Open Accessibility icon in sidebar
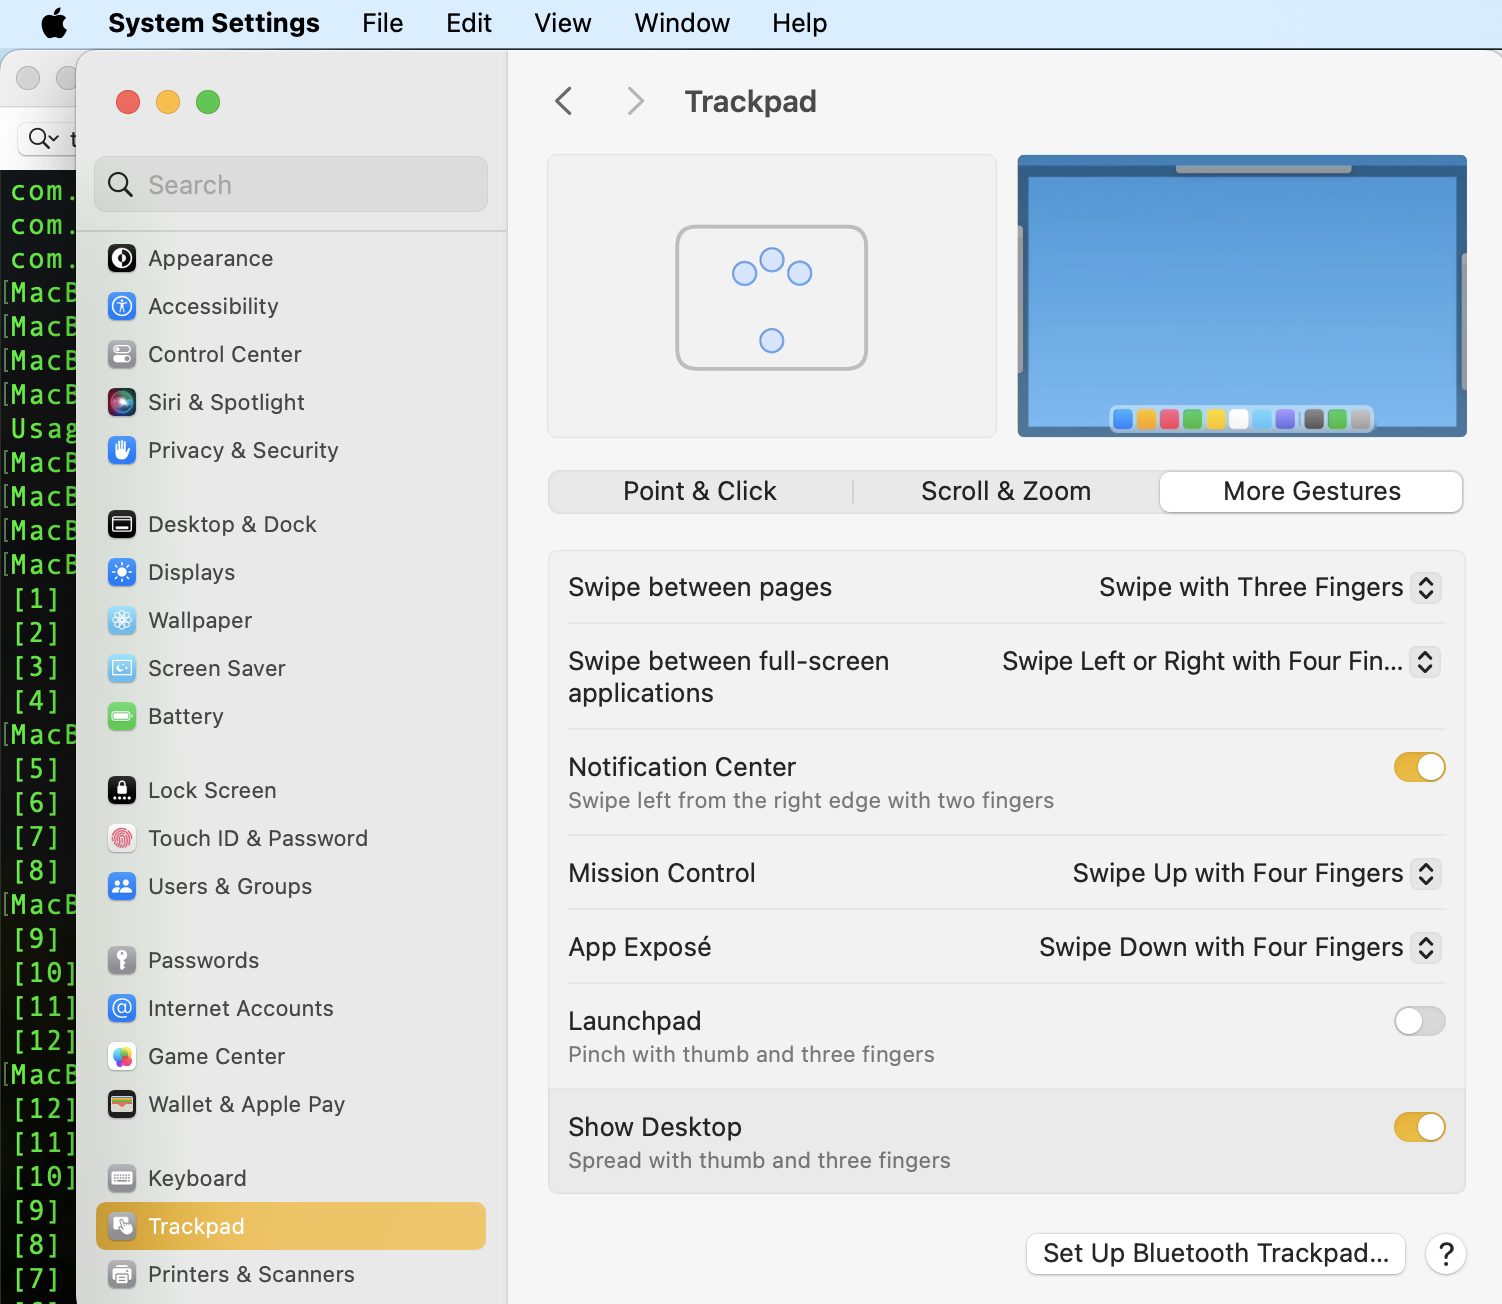 (122, 306)
